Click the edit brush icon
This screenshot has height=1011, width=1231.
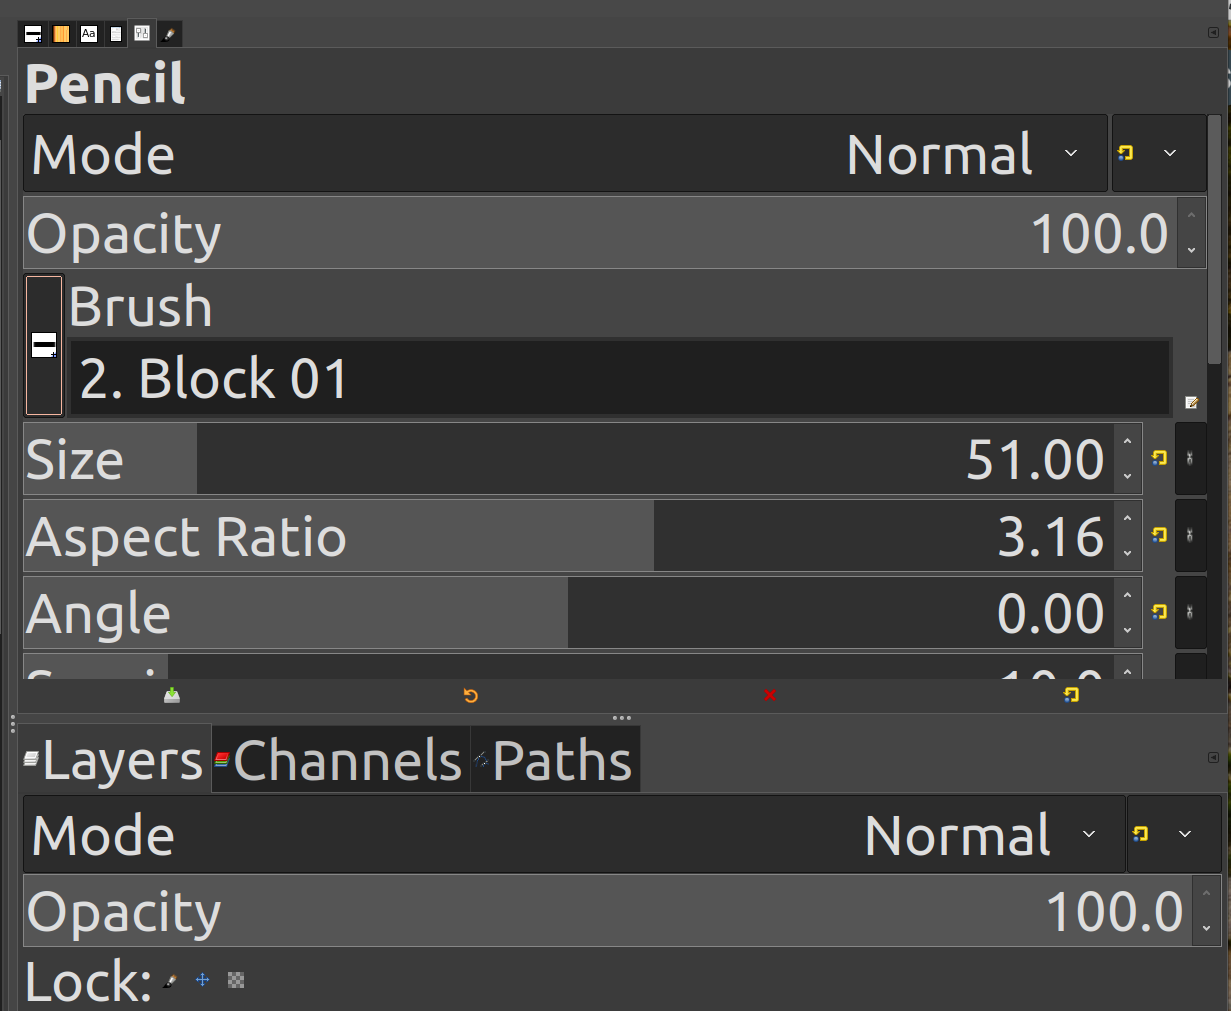[x=1191, y=402]
